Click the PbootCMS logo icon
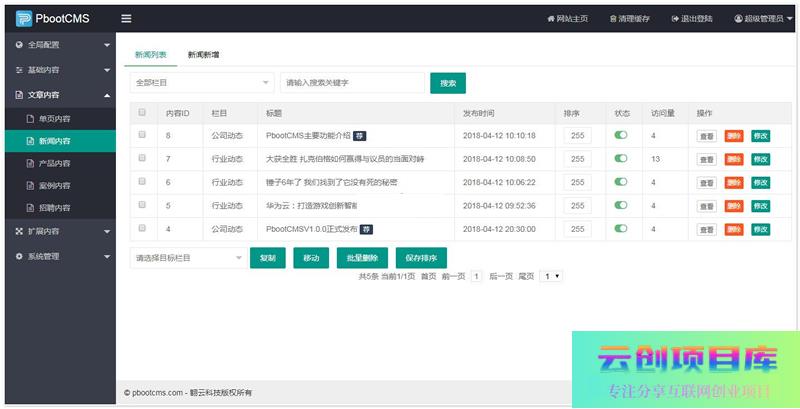This screenshot has height=409, width=800. (23, 18)
